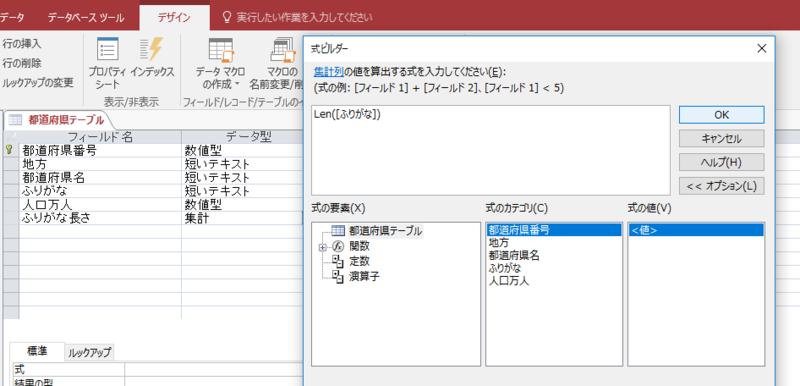Click inside the Len([ふりがな]) expression box
The image size is (800, 386).
tap(490, 150)
